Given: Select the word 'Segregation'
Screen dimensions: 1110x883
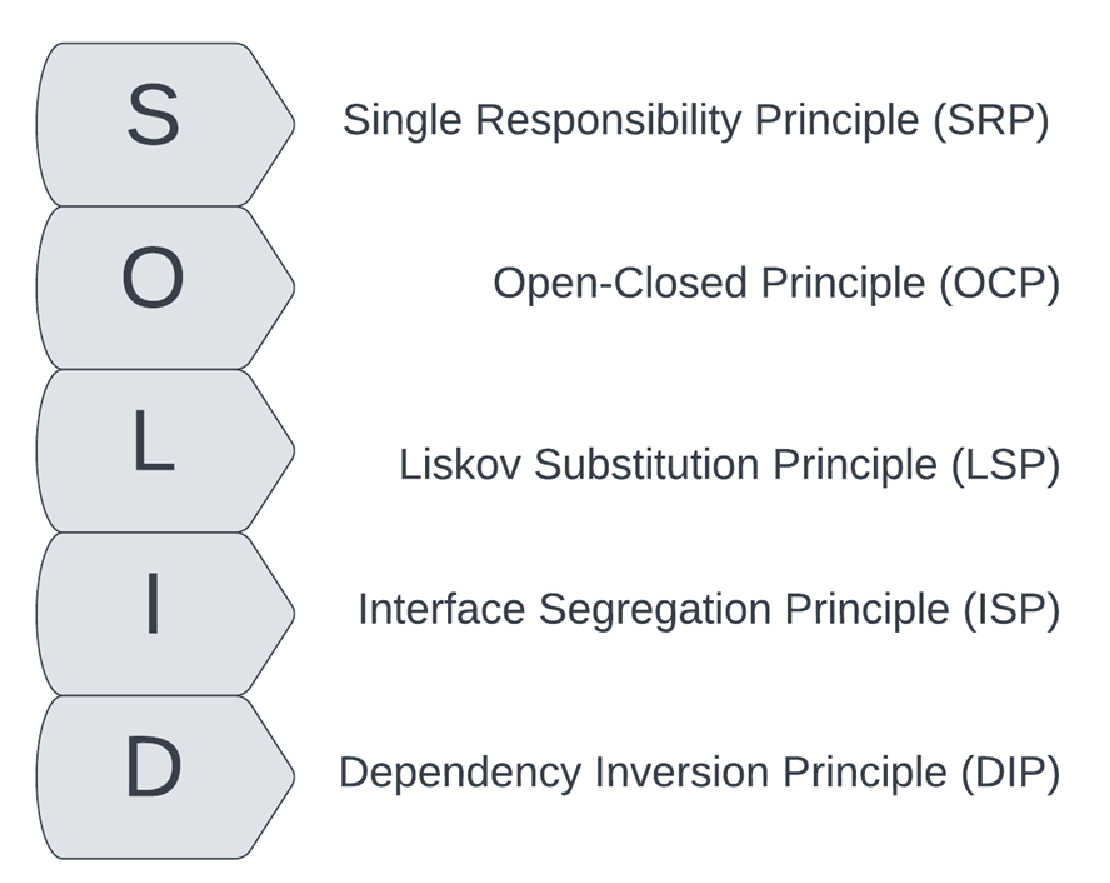Looking at the screenshot, I should (x=655, y=611).
